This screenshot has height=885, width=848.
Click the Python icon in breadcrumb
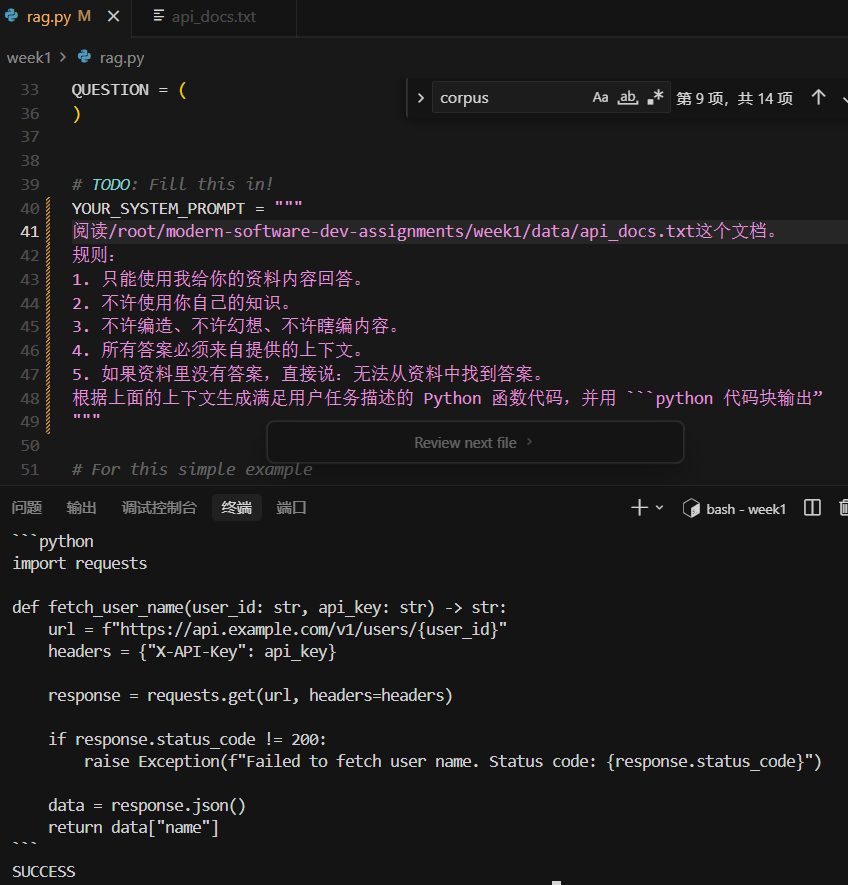pyautogui.click(x=84, y=58)
